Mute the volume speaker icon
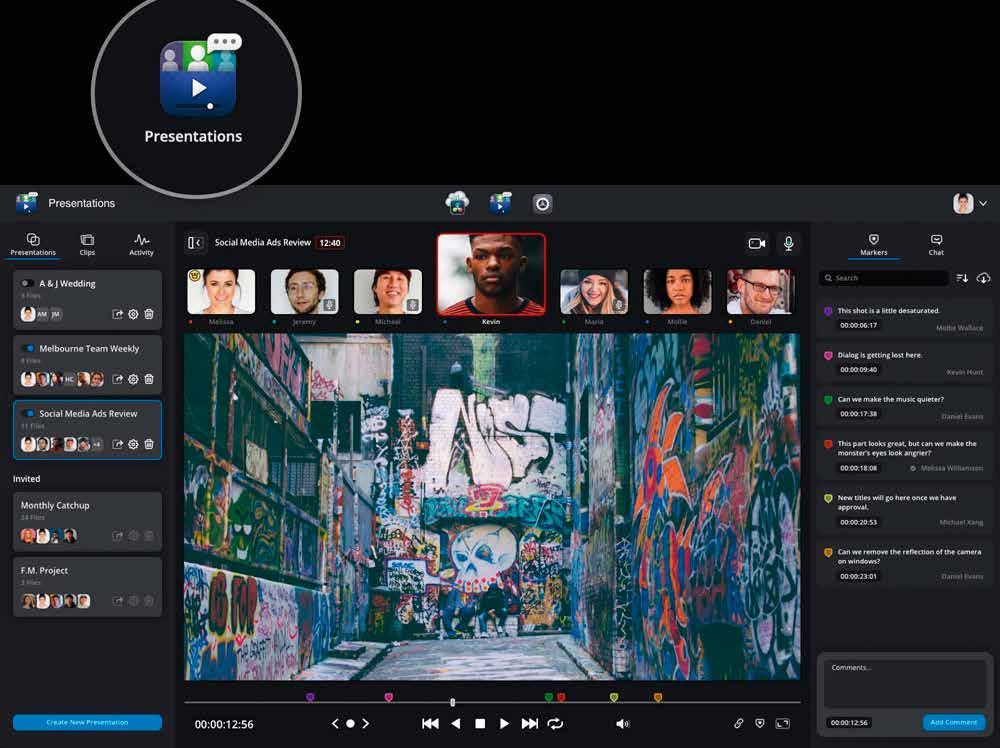Viewport: 1000px width, 748px height. point(622,723)
